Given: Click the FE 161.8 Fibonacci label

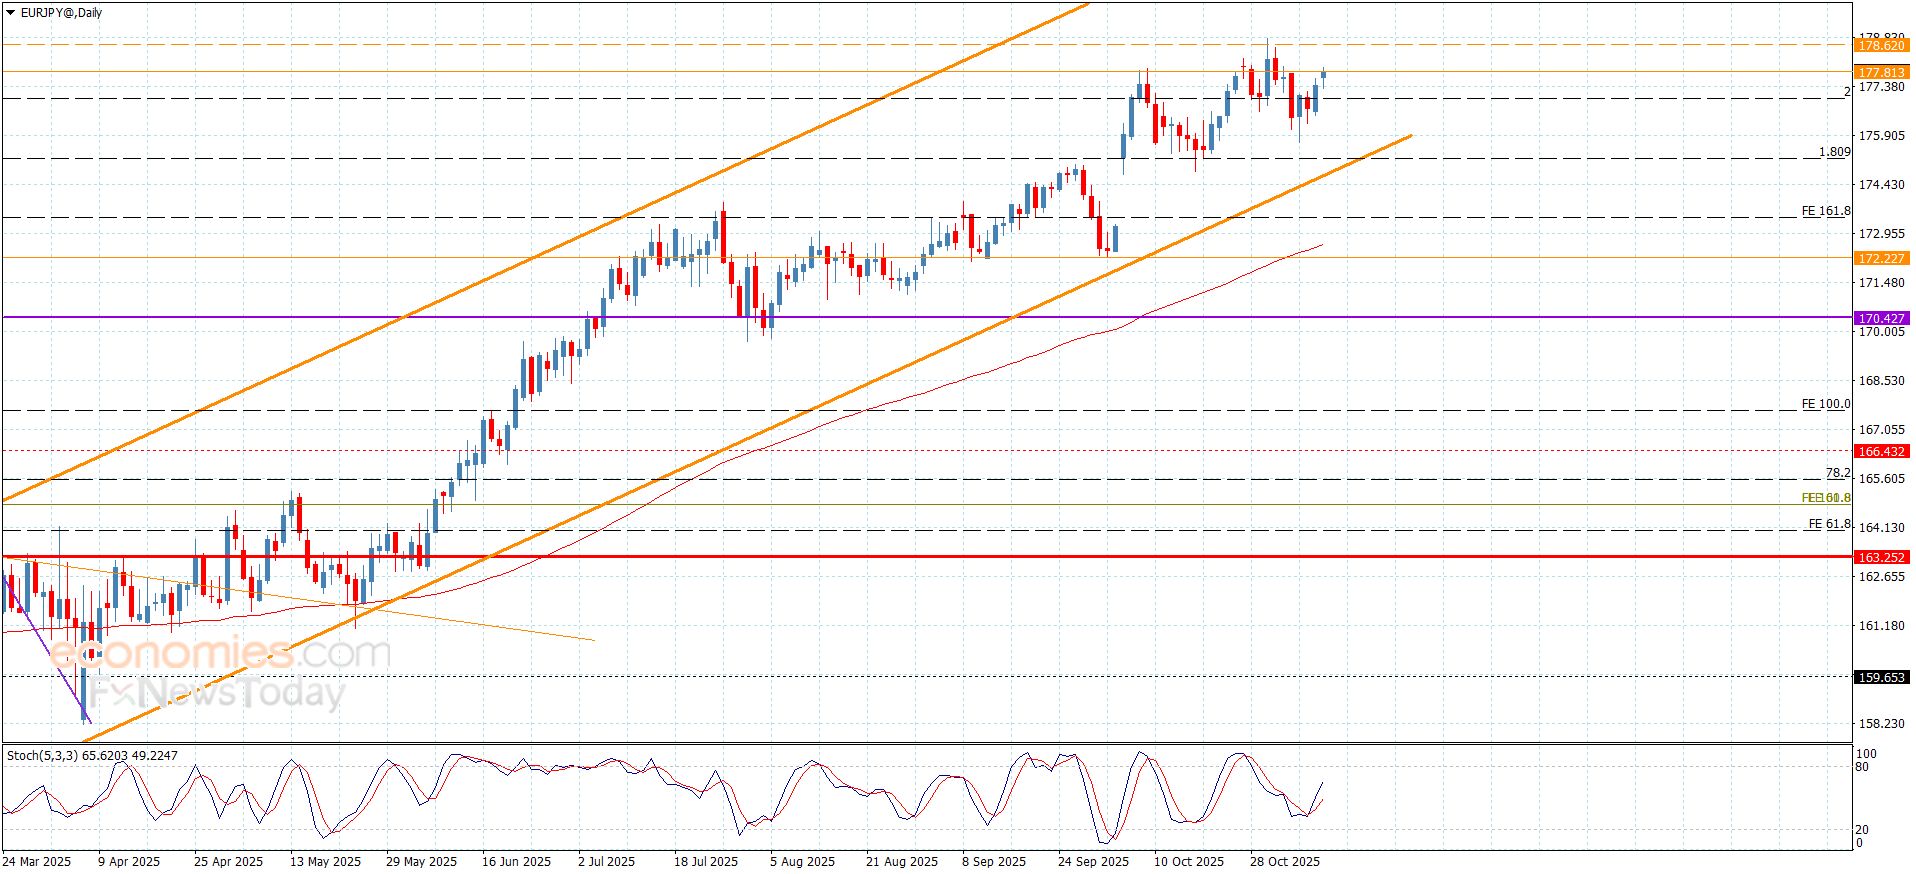Looking at the screenshot, I should (1826, 211).
